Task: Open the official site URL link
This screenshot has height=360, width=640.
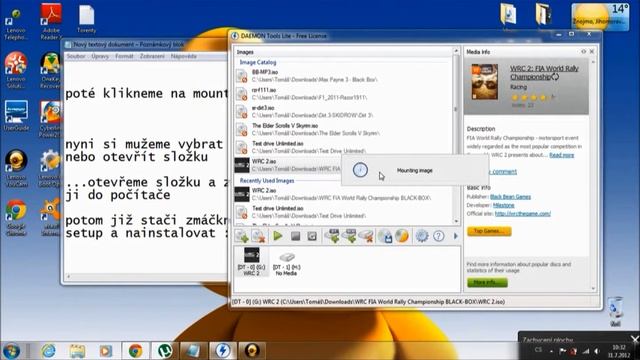Action: [522, 213]
